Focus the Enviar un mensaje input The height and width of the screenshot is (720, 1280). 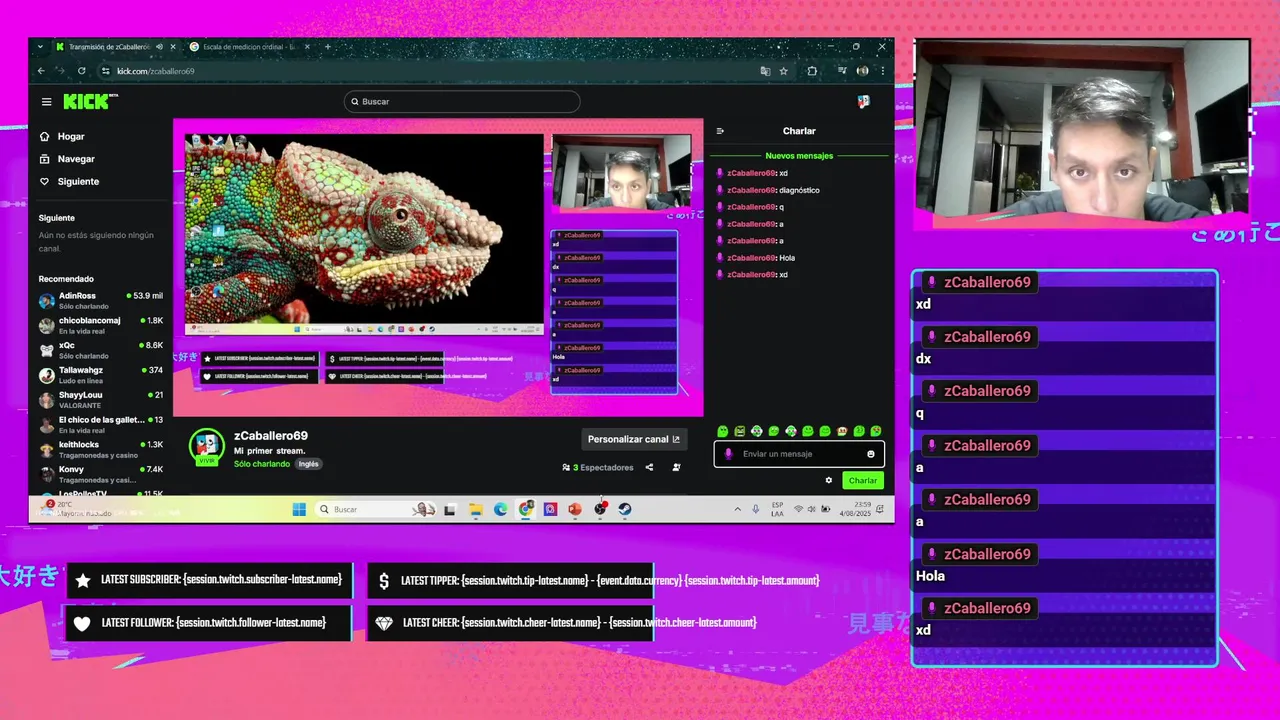pos(798,454)
